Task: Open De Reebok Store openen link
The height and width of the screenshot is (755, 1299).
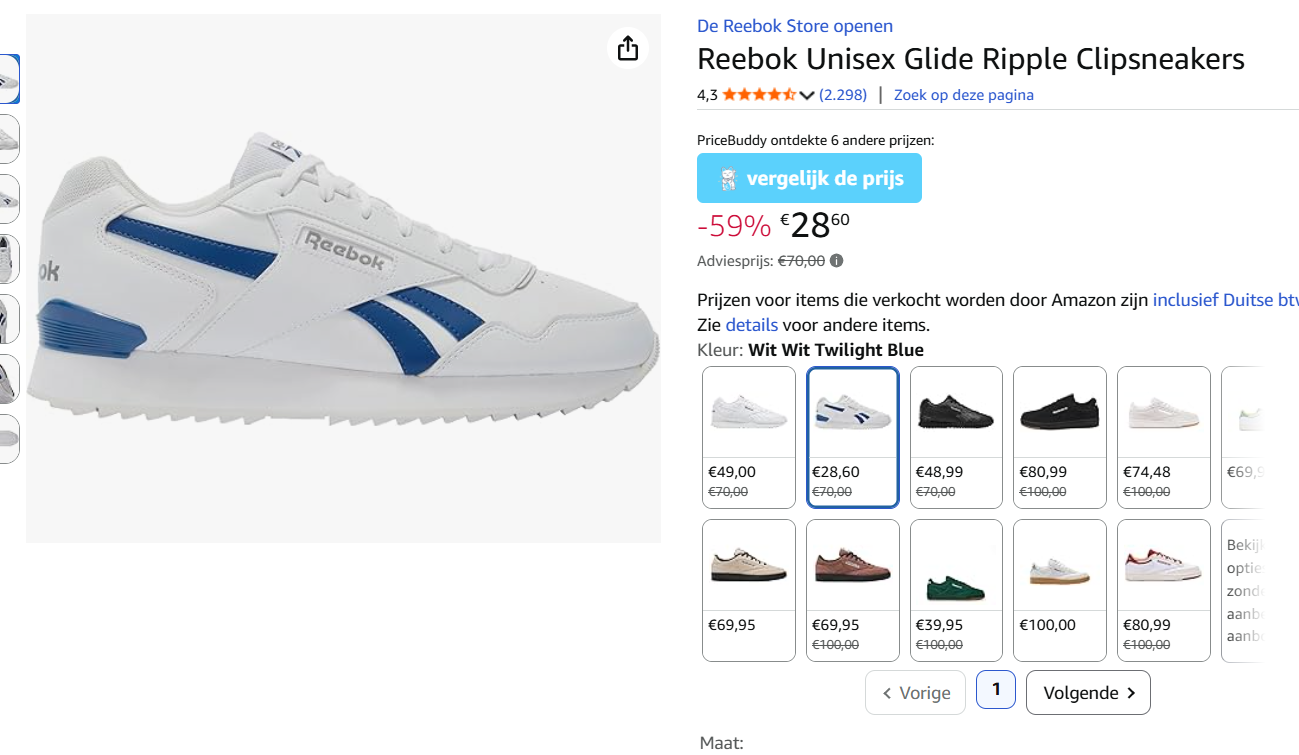Action: [794, 25]
